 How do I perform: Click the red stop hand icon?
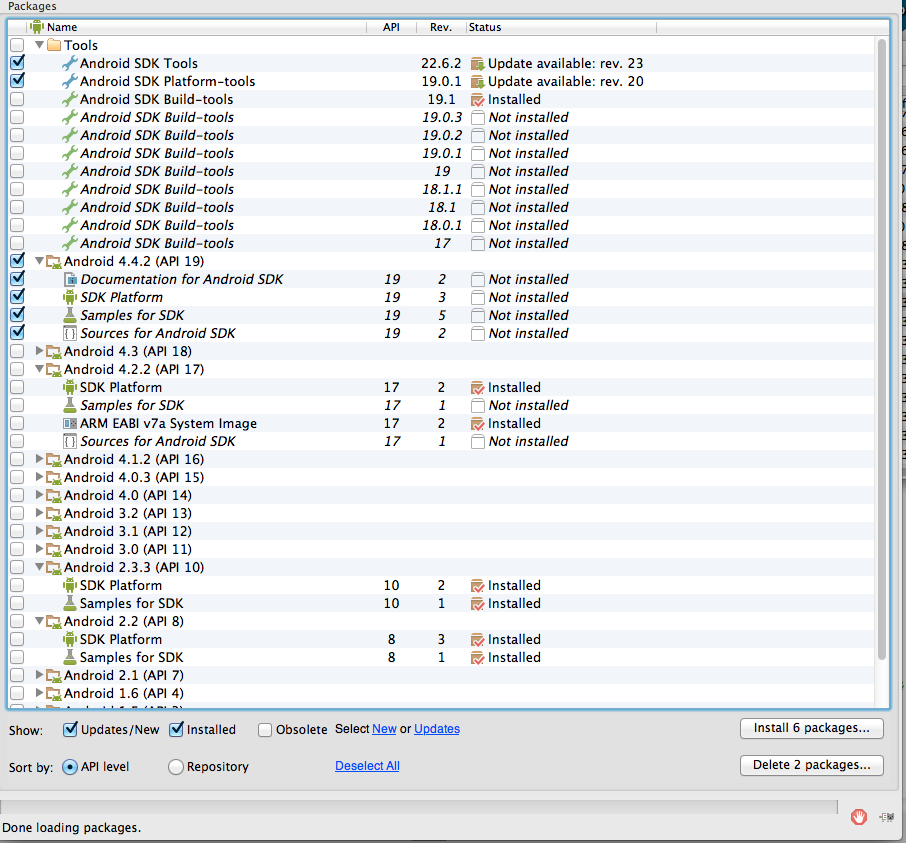pos(858,817)
